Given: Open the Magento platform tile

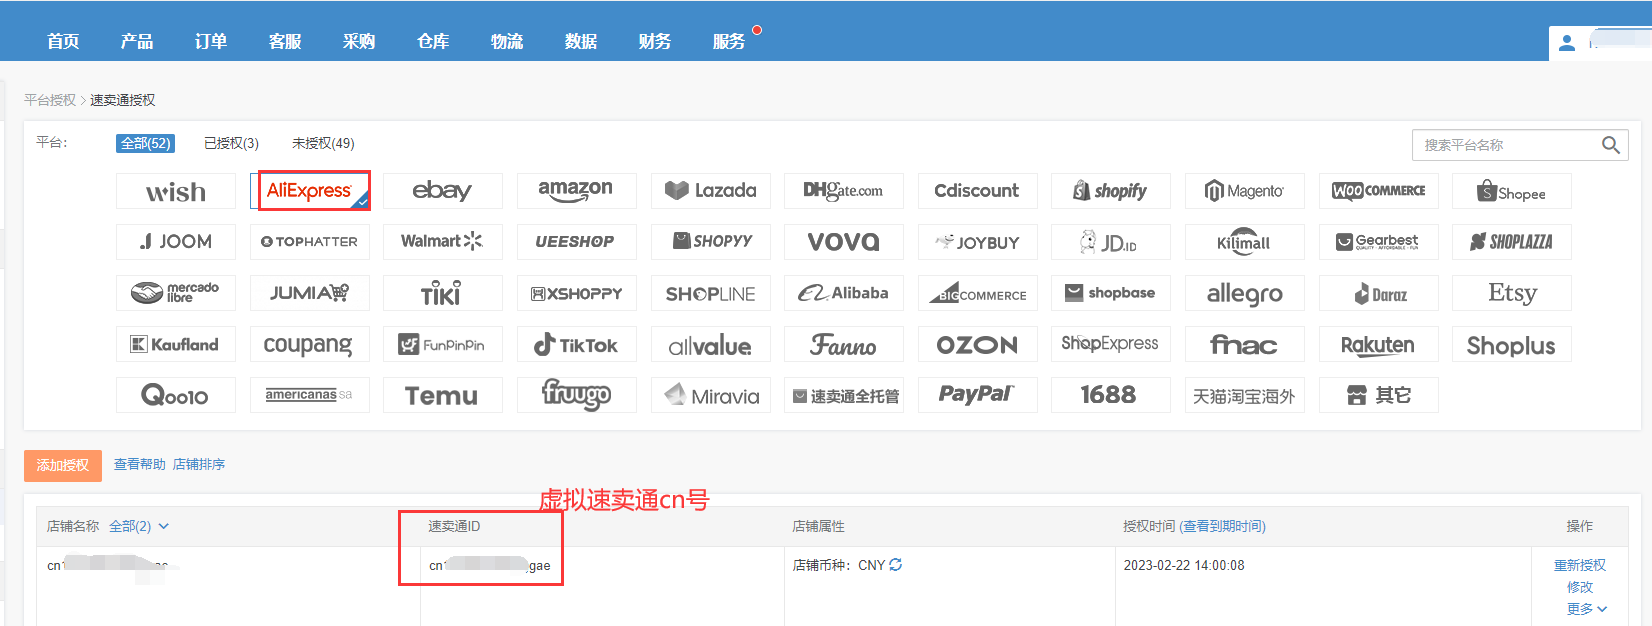Looking at the screenshot, I should [x=1245, y=191].
